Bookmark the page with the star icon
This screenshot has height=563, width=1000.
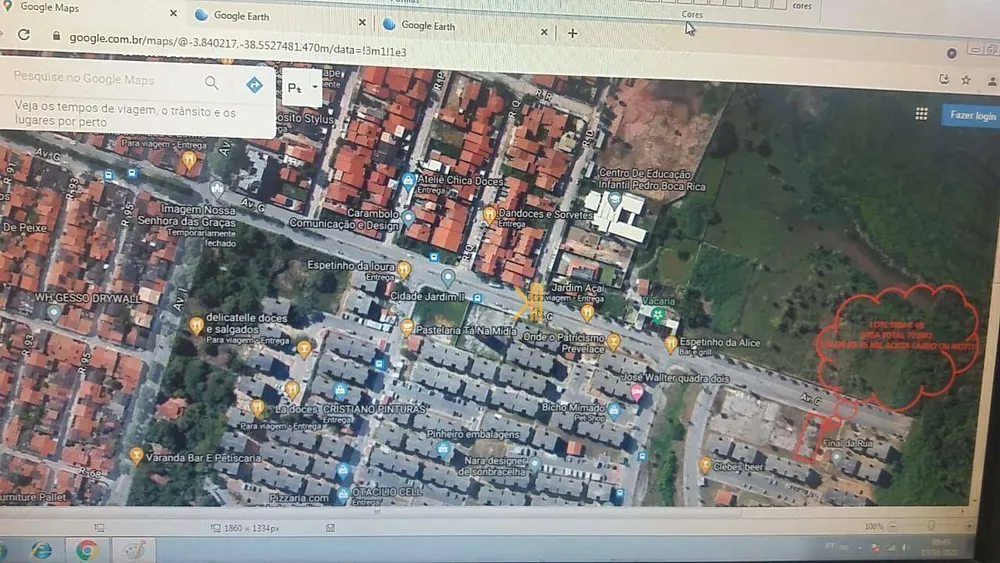pos(966,80)
